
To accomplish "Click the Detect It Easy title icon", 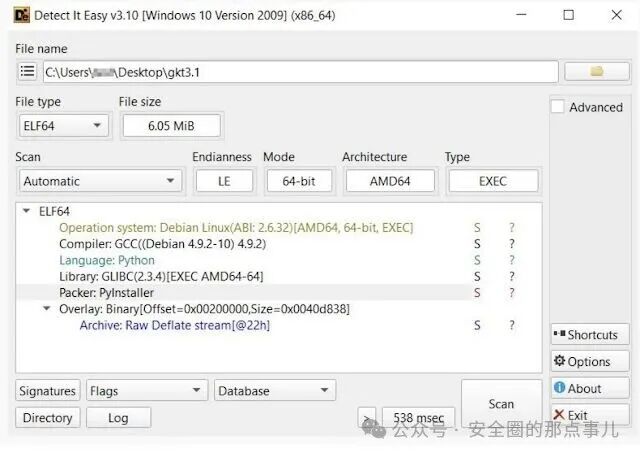I will 22,15.
